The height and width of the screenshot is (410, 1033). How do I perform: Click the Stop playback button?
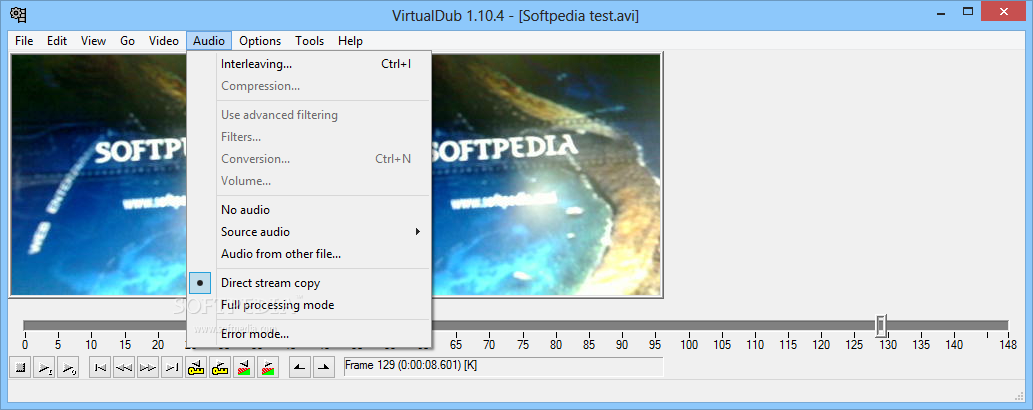tap(20, 368)
